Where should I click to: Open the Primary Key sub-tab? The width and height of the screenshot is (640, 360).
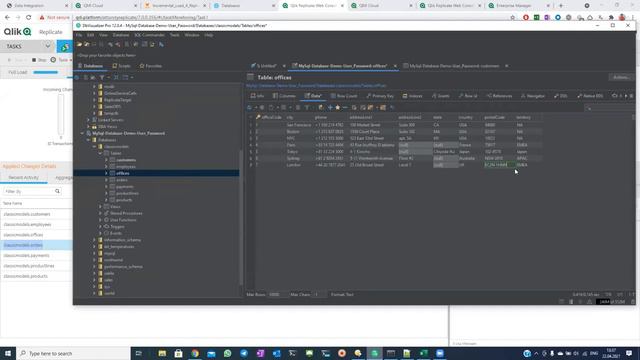click(x=380, y=96)
